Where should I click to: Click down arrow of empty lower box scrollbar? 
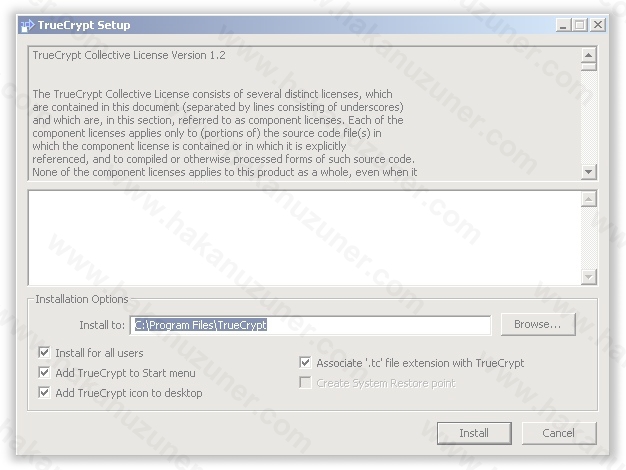588,277
